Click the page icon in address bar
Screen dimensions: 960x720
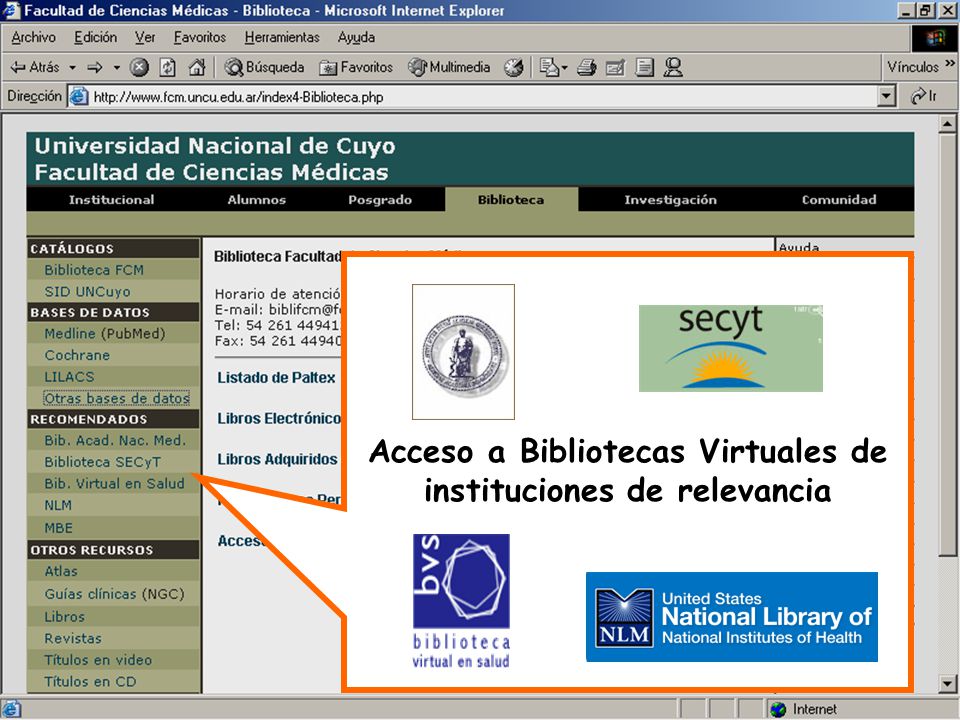[78, 97]
